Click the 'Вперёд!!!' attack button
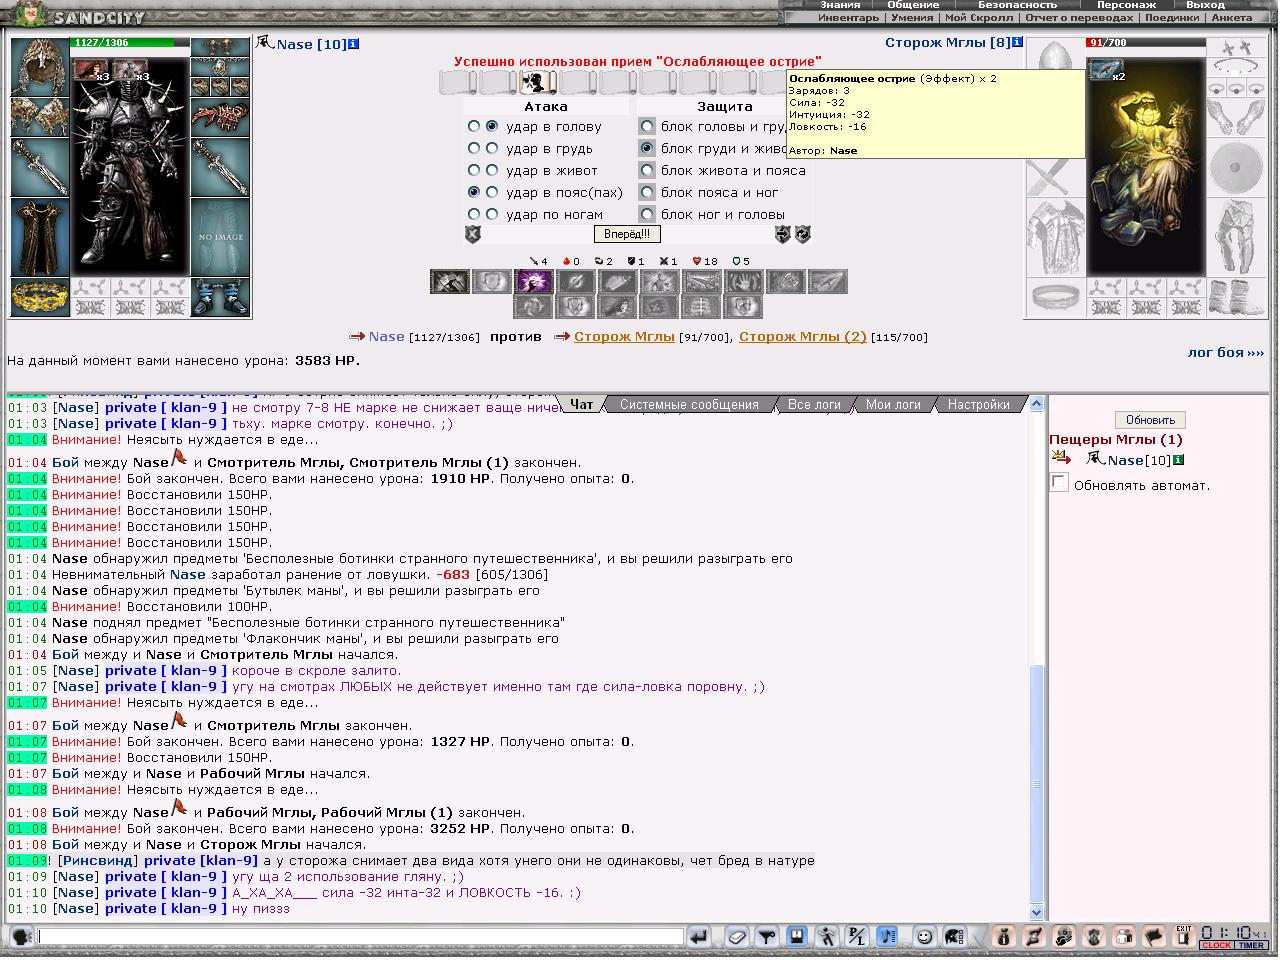 pyautogui.click(x=627, y=234)
